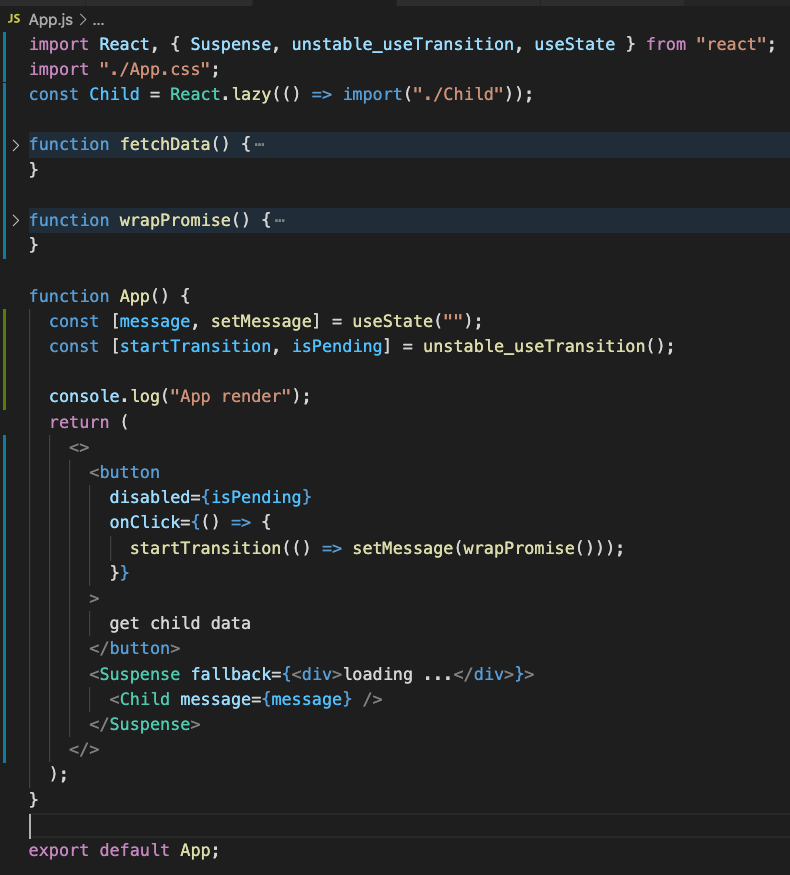Image resolution: width=790 pixels, height=875 pixels.
Task: Click the useState("") call
Action: (x=412, y=321)
